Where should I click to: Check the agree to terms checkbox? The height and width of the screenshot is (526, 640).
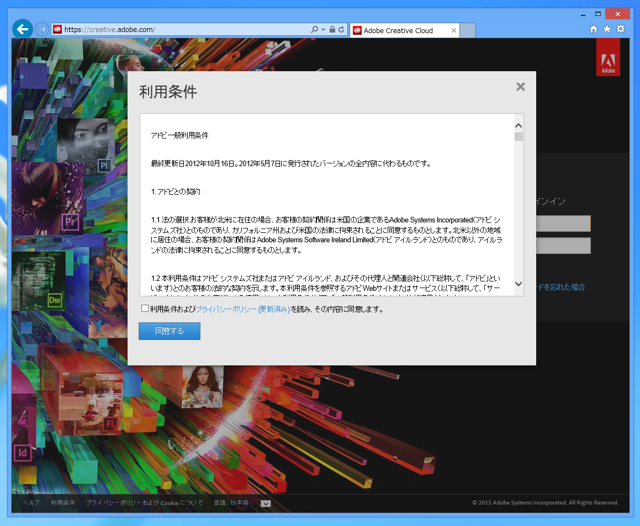[x=144, y=308]
